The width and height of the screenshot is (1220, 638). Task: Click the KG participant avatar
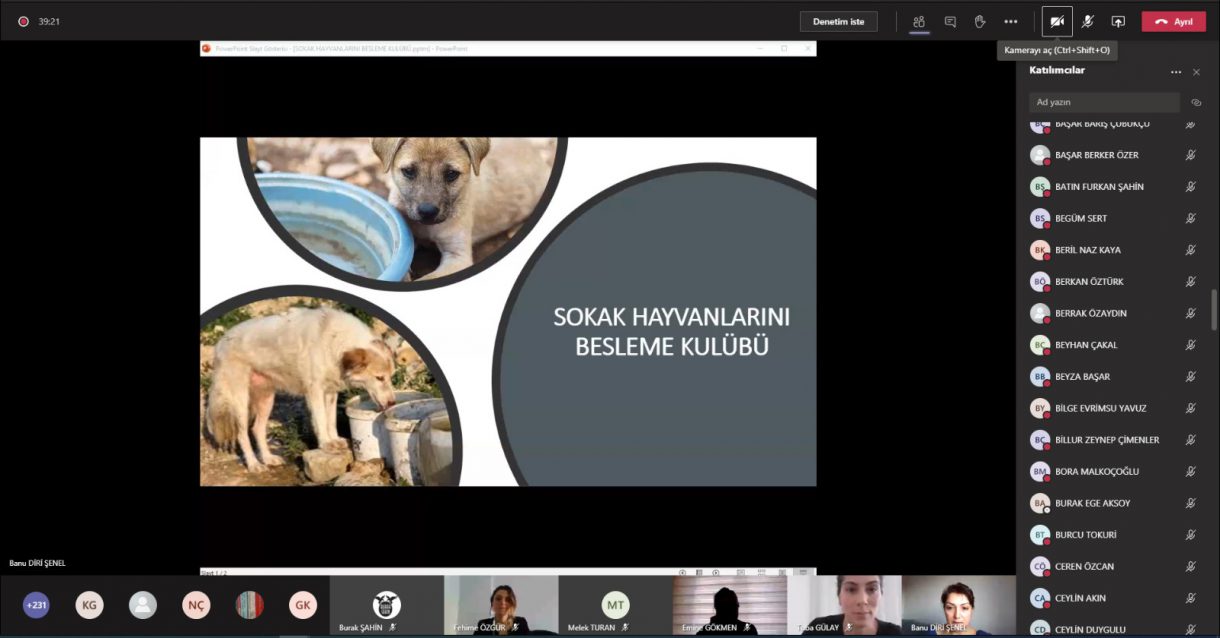click(x=89, y=605)
